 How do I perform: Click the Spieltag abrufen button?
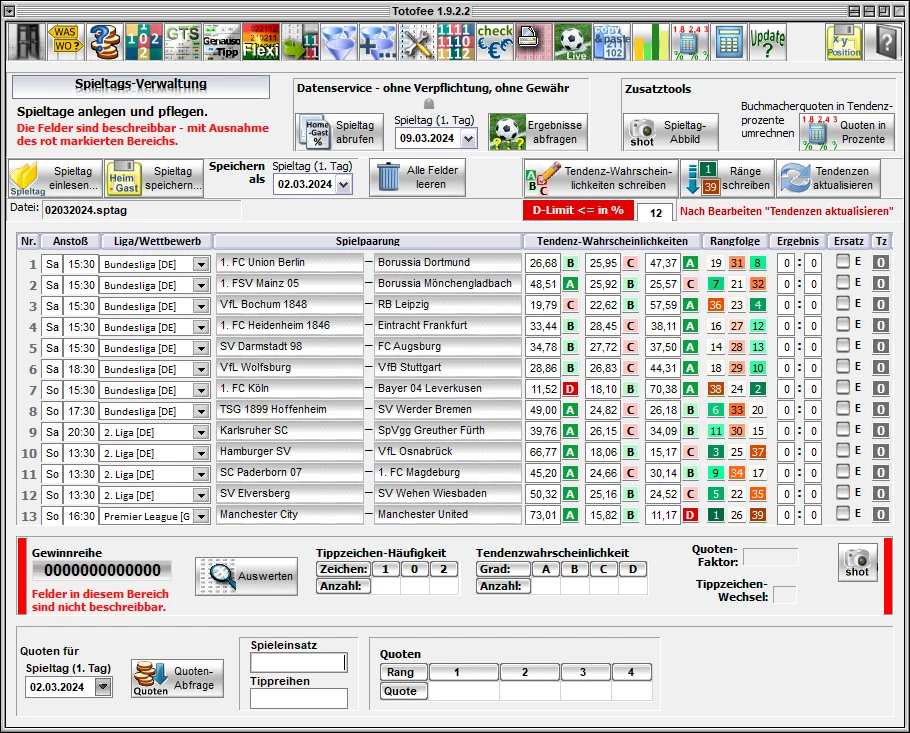(x=340, y=132)
